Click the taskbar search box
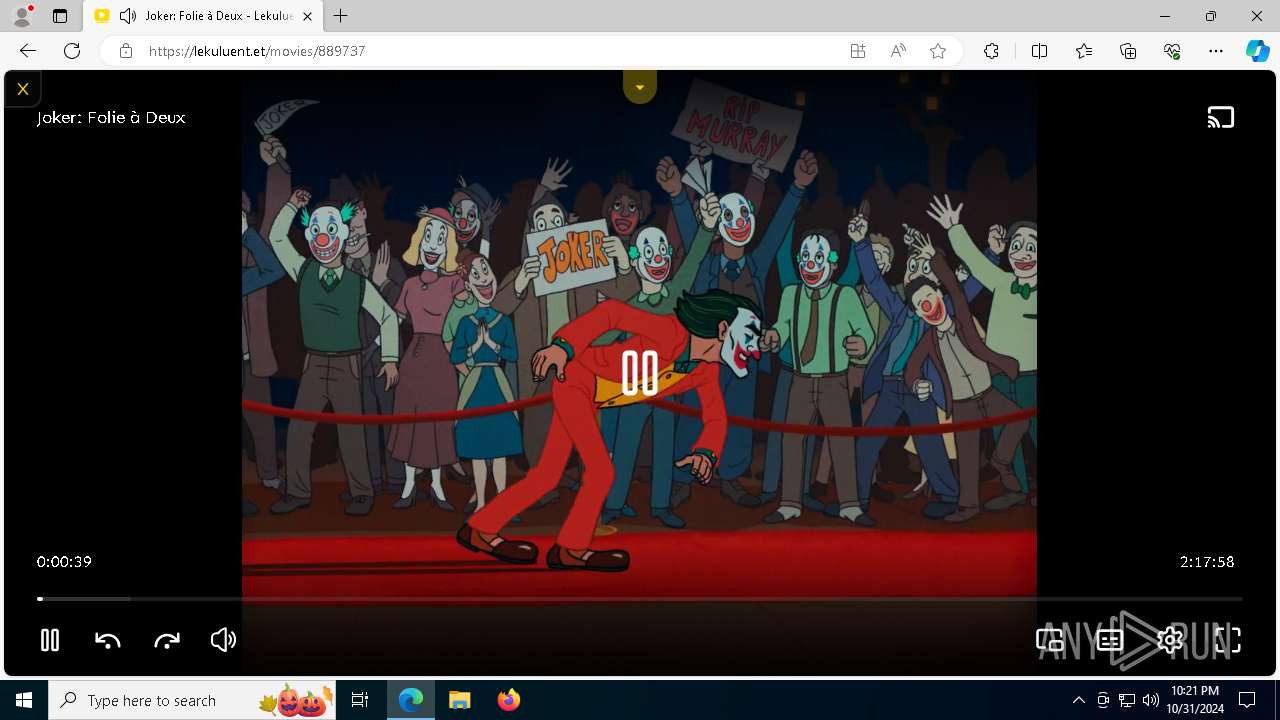 click(194, 700)
